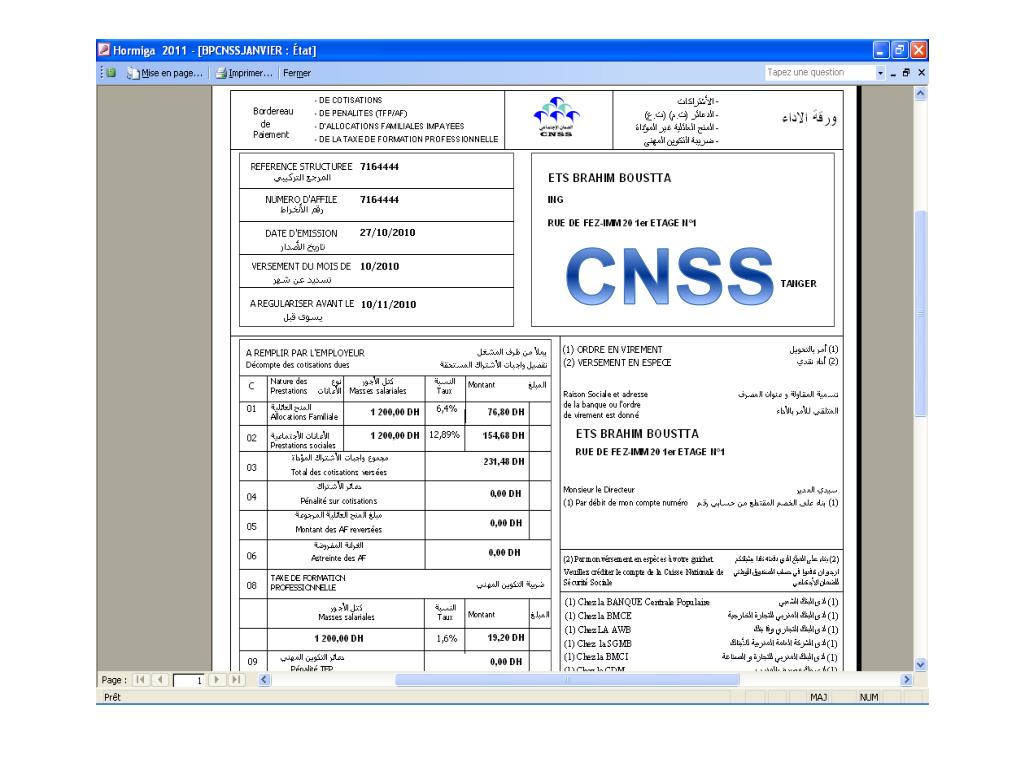The image size is (1024, 768).
Task: Close the inner document with X
Action: click(921, 72)
